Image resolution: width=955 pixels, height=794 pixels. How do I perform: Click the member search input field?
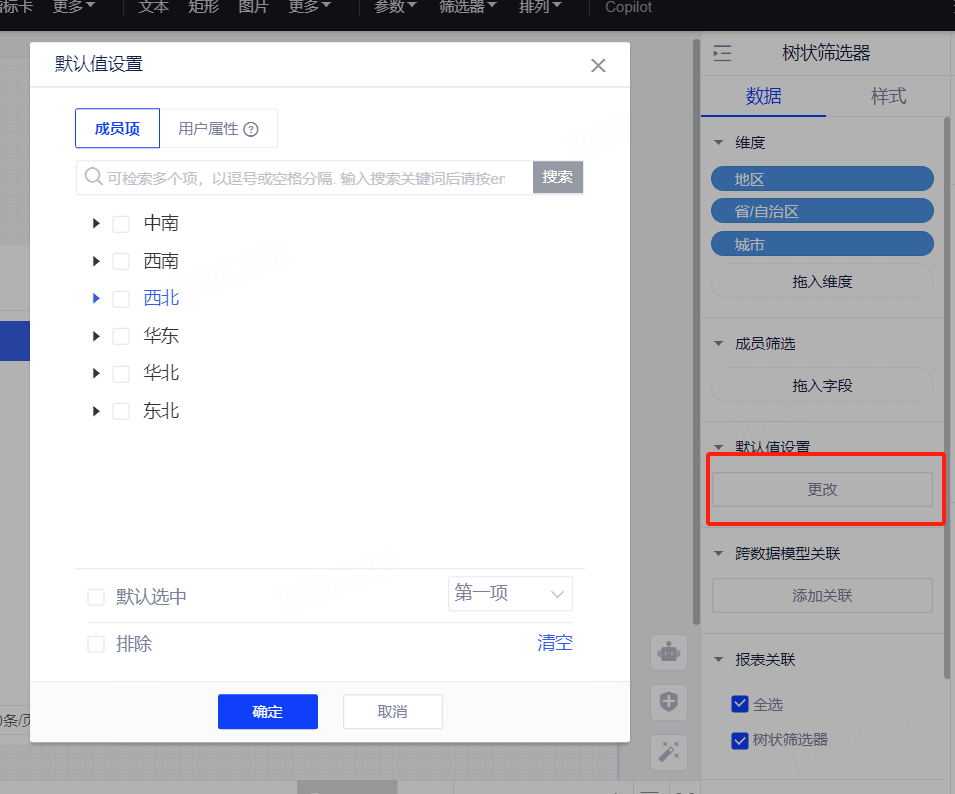pyautogui.click(x=310, y=178)
